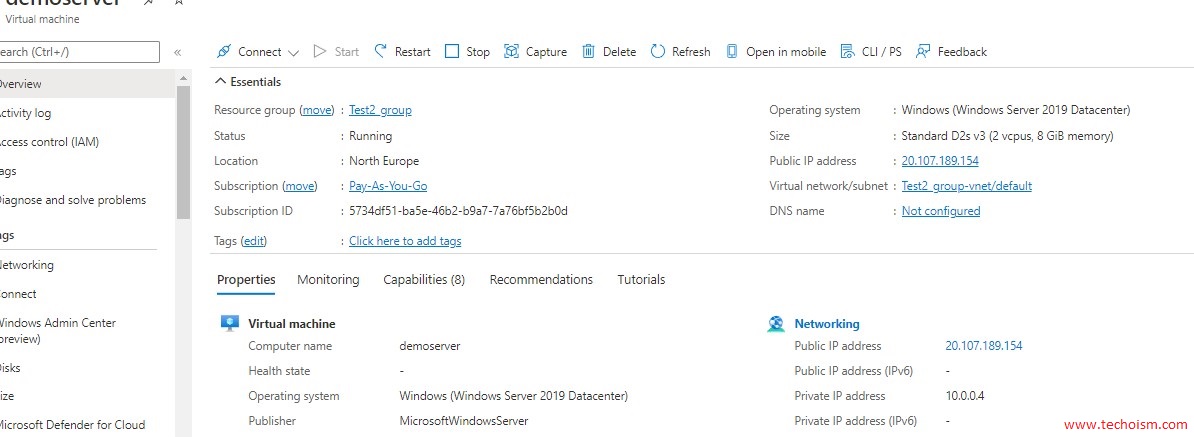
Task: Focus the sidebar search field
Action: tap(79, 52)
